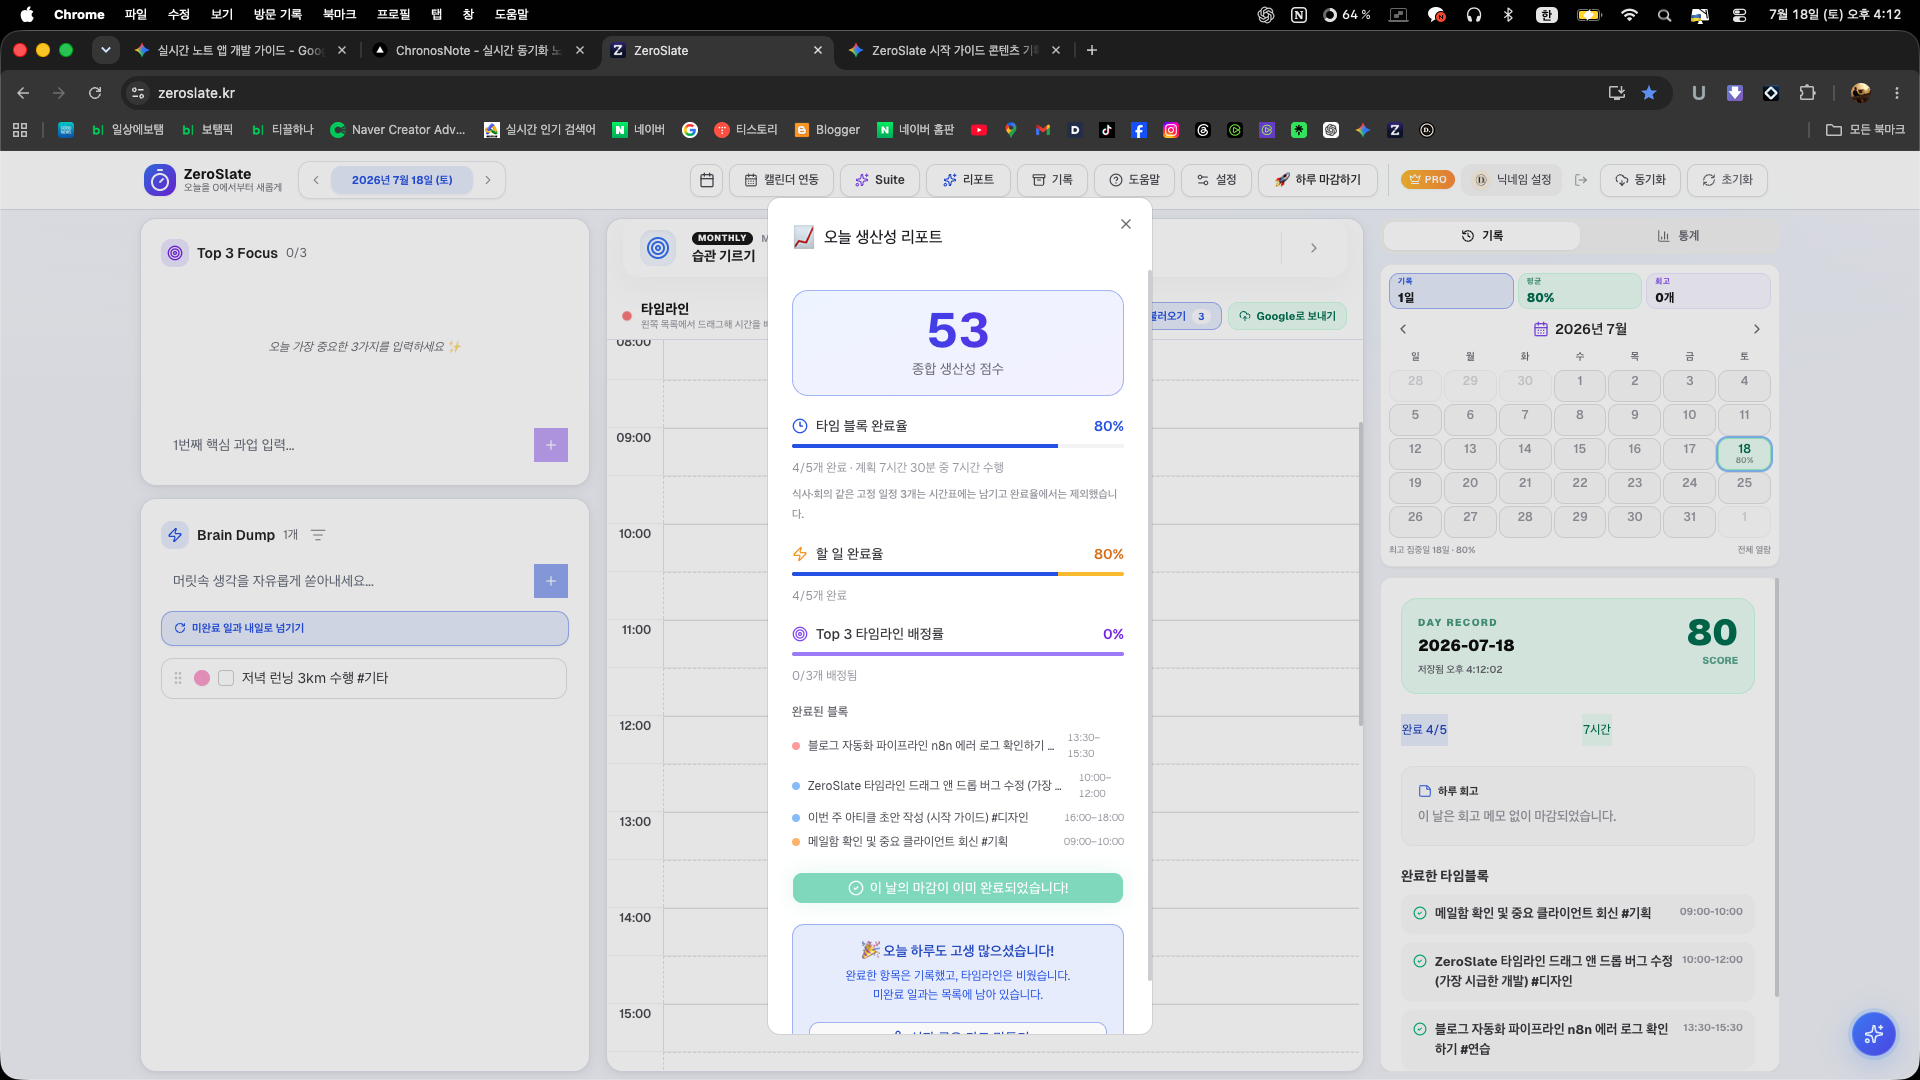Screen dimensions: 1920x1080
Task: Select July 25 in the calendar
Action: tap(1744, 488)
